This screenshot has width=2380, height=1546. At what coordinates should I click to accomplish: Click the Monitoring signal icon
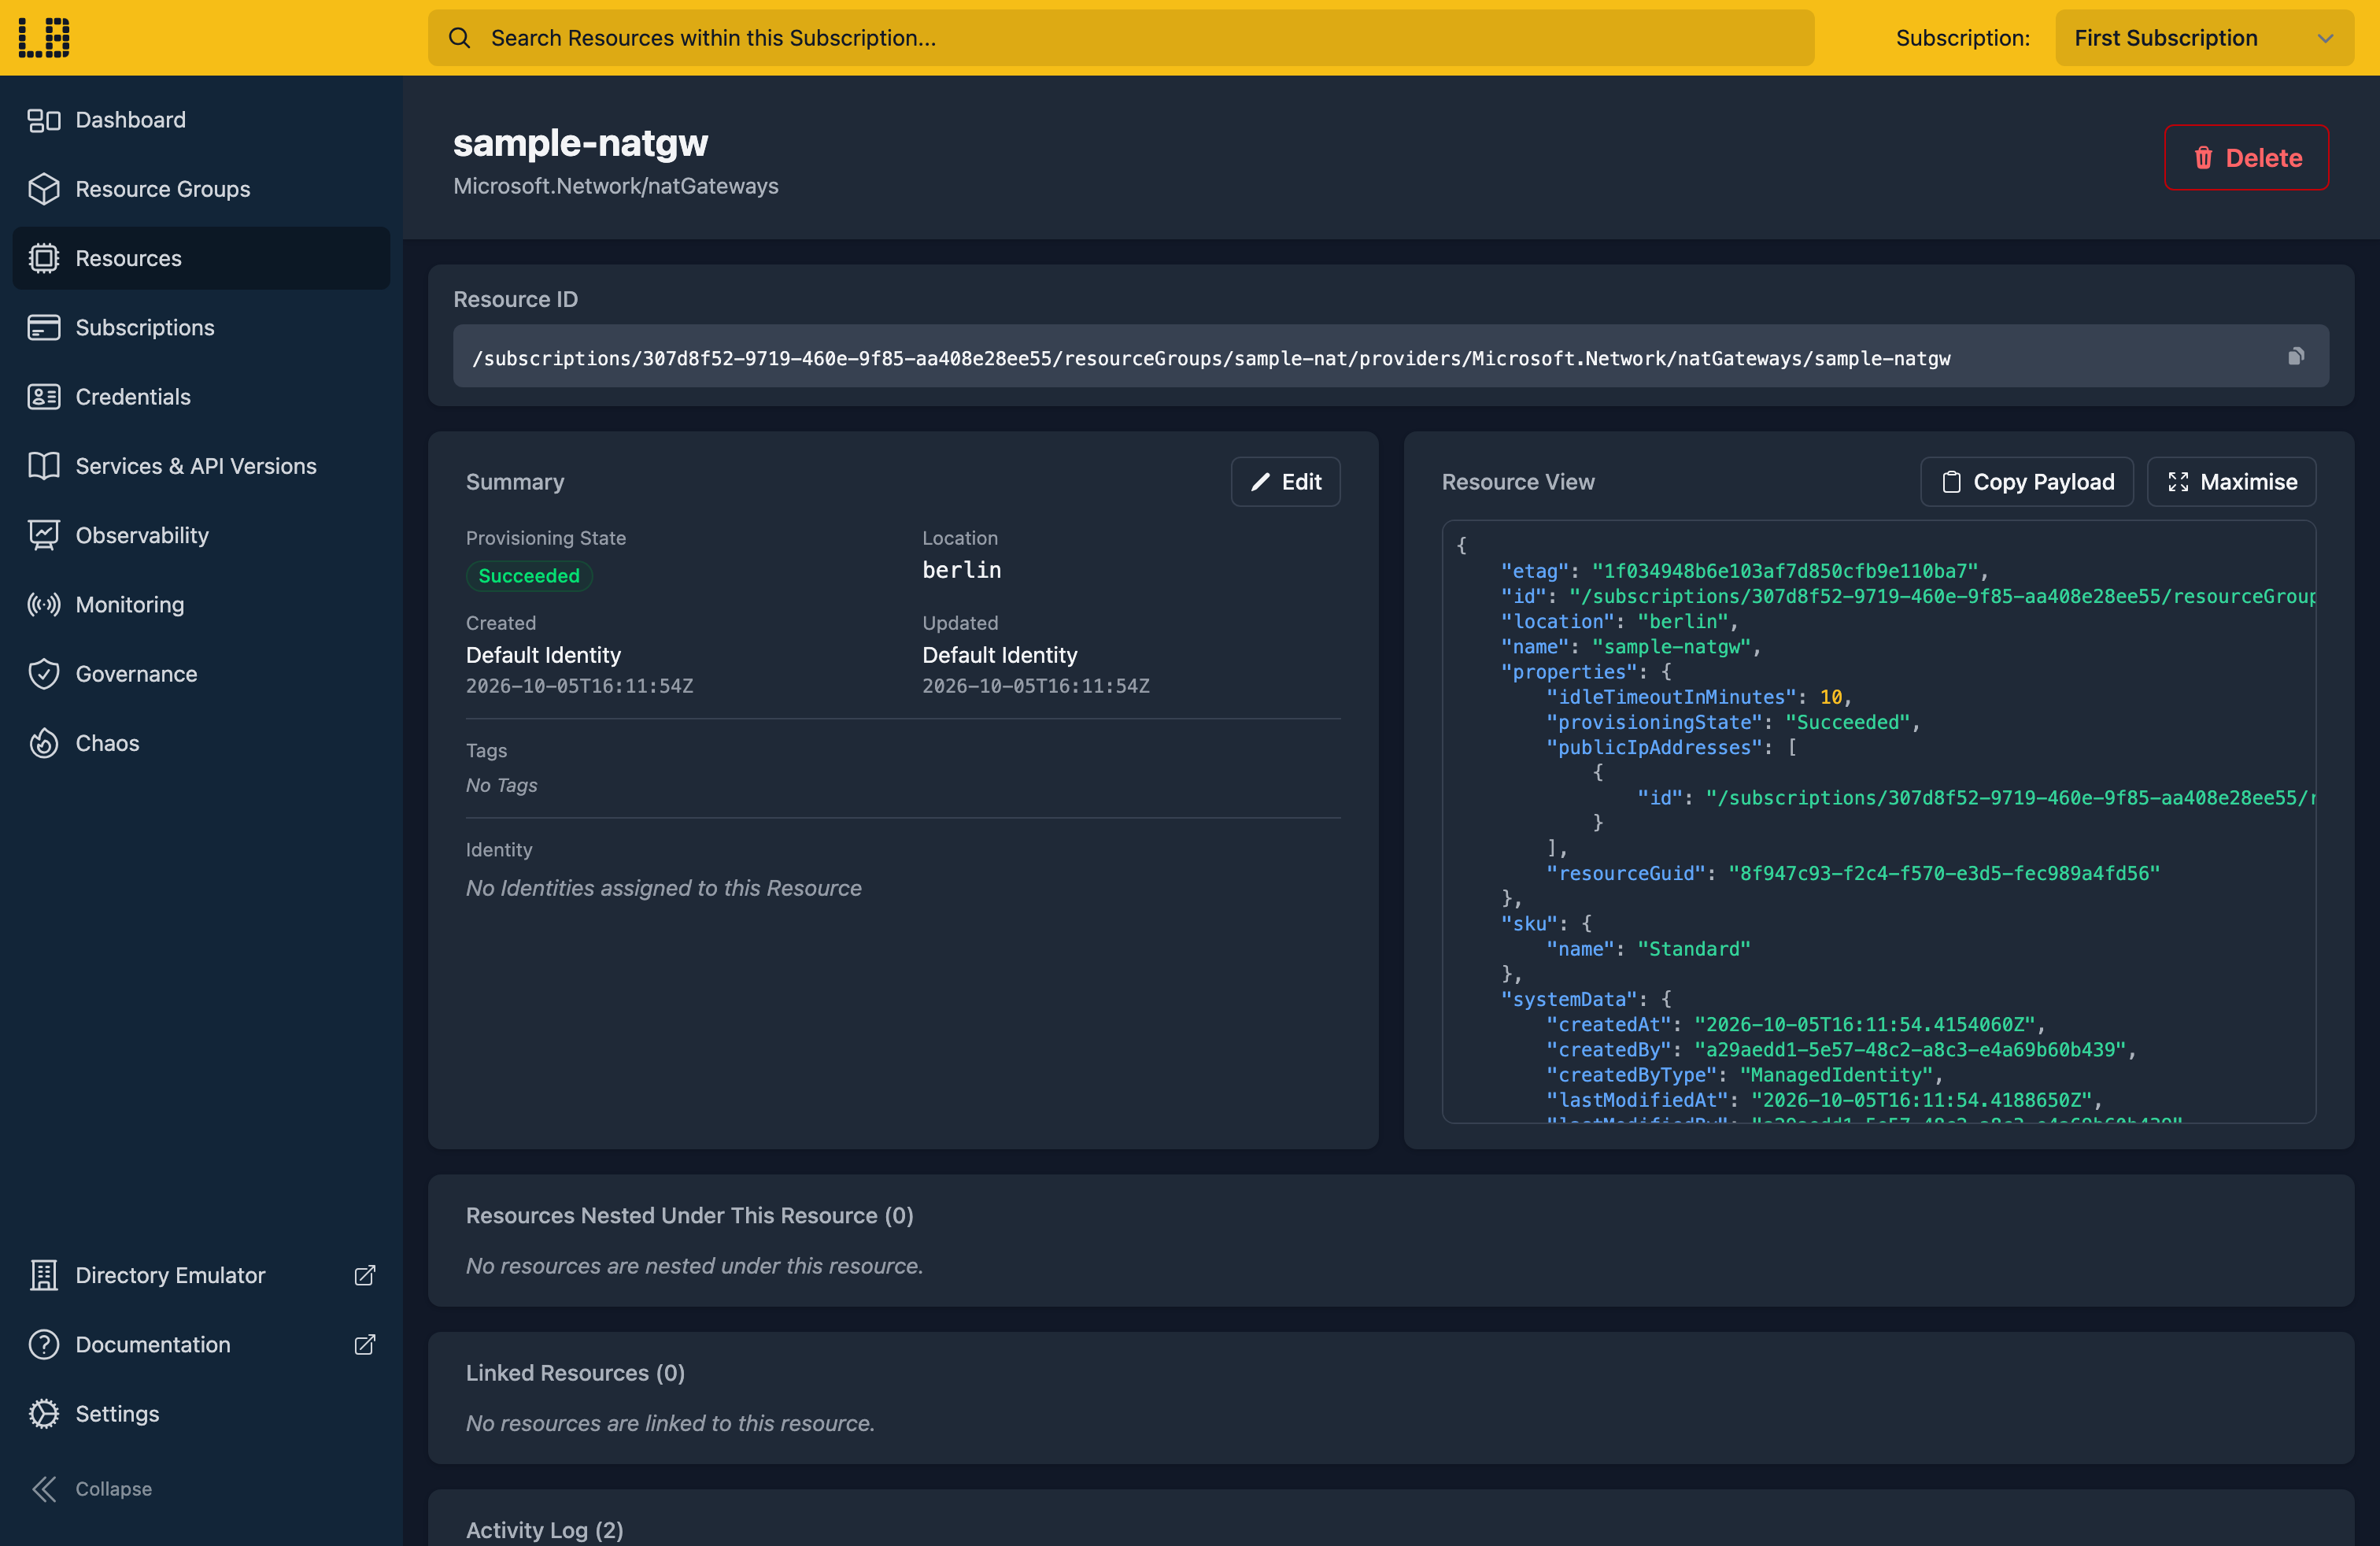click(x=44, y=604)
